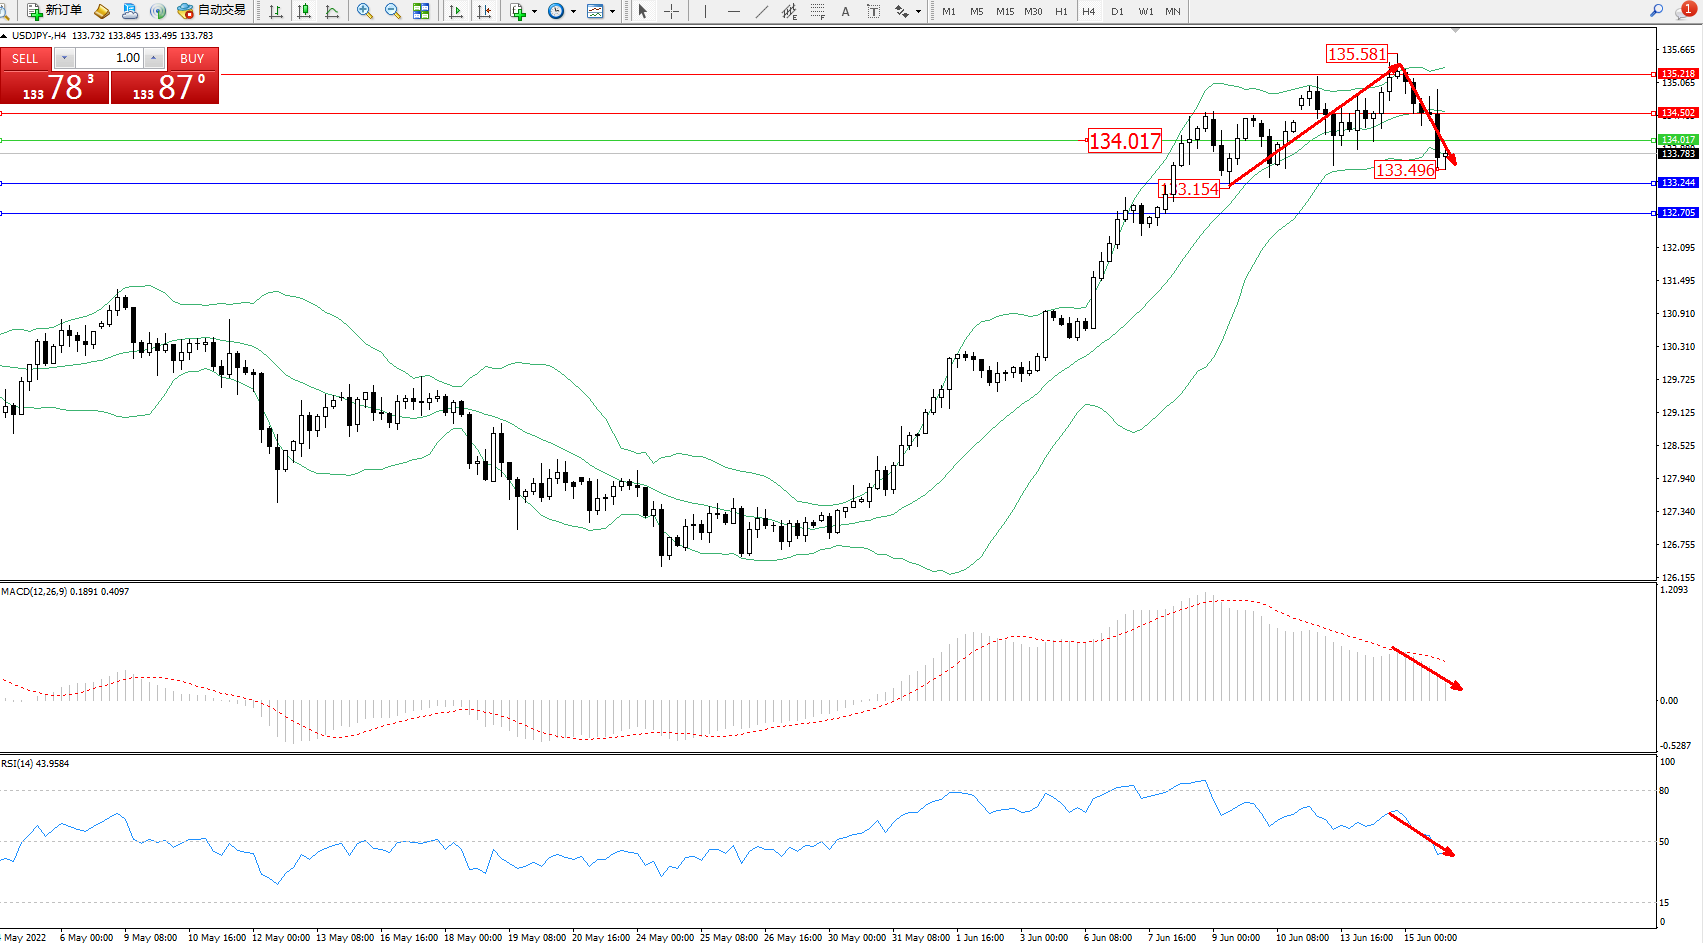This screenshot has width=1703, height=943.
Task: Click the red SELL button
Action: coord(25,59)
